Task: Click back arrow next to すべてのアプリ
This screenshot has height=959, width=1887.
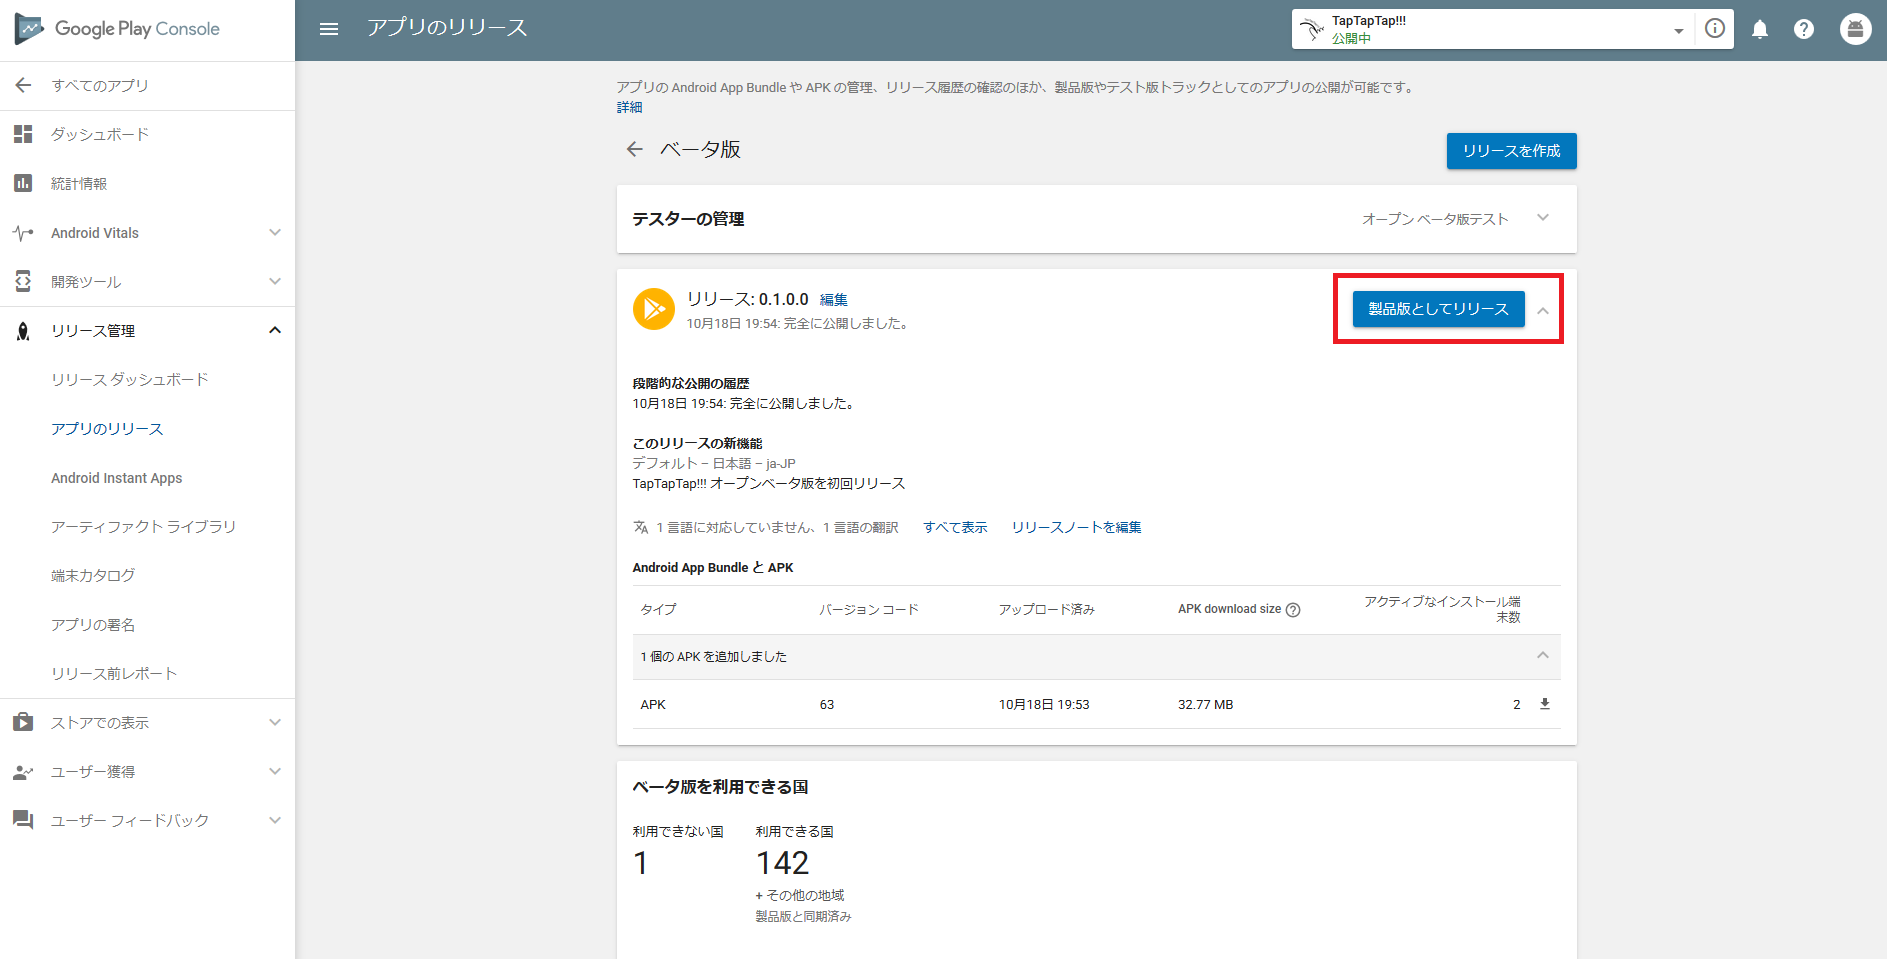Action: point(23,85)
